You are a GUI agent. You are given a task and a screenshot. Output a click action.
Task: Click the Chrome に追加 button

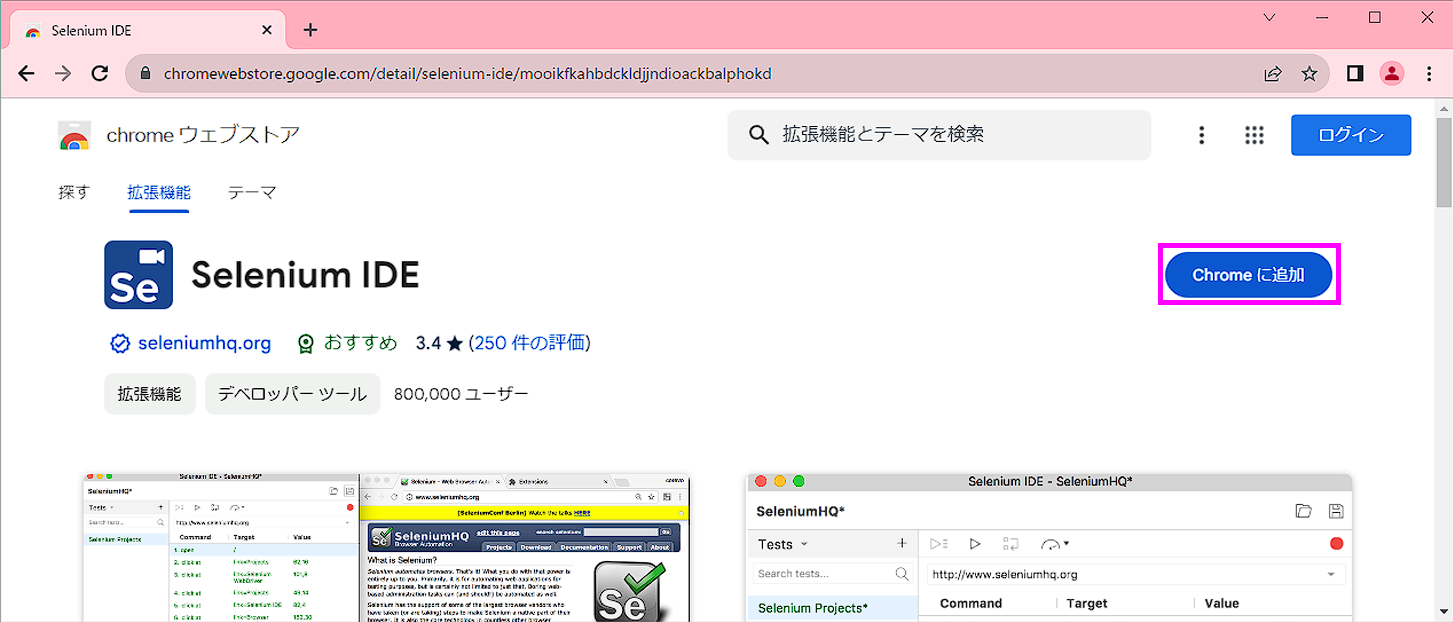pyautogui.click(x=1248, y=274)
